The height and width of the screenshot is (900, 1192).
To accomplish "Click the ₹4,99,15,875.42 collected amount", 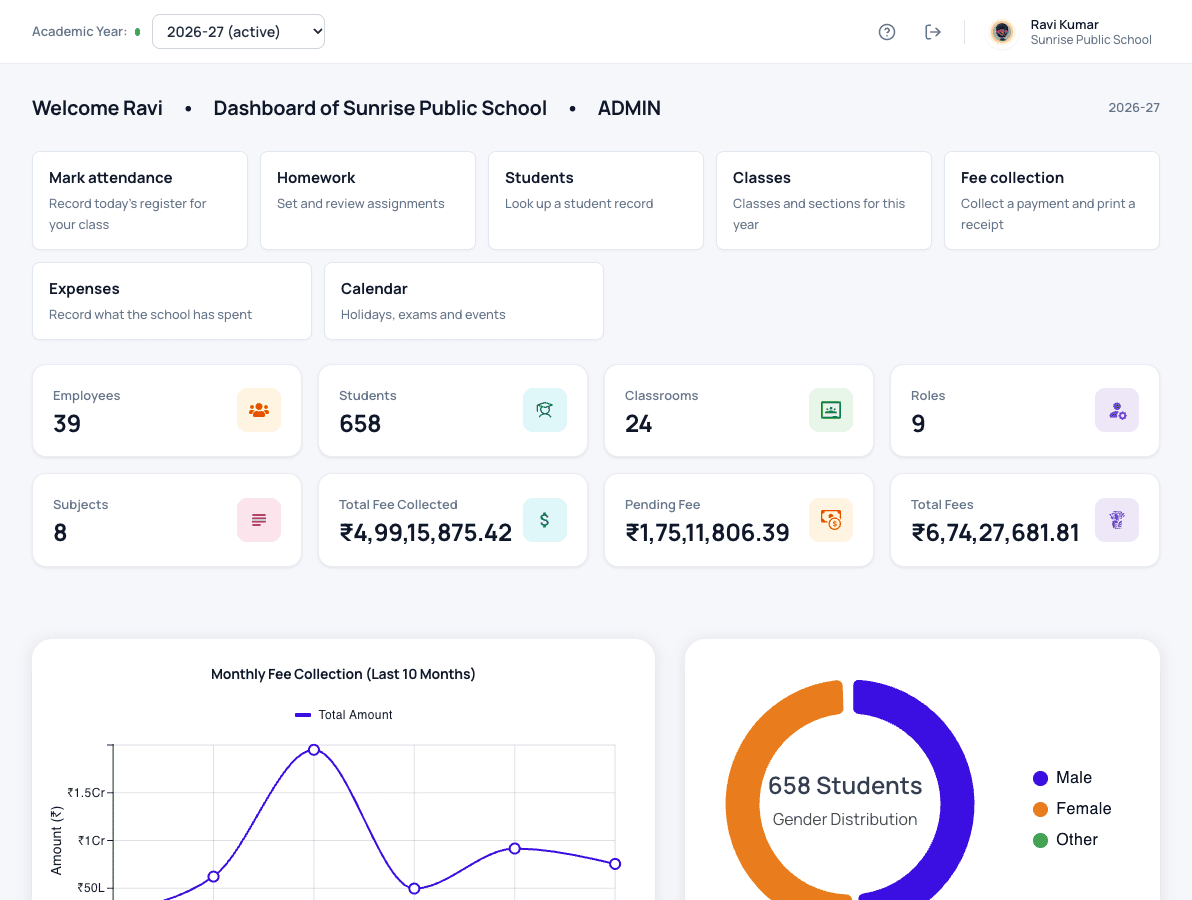I will tap(426, 533).
